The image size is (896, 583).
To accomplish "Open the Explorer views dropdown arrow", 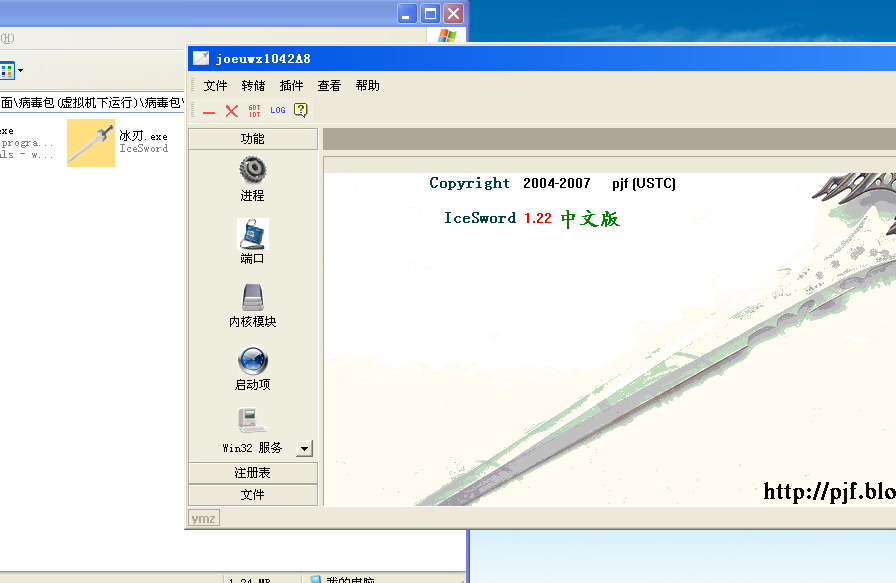I will 20,71.
